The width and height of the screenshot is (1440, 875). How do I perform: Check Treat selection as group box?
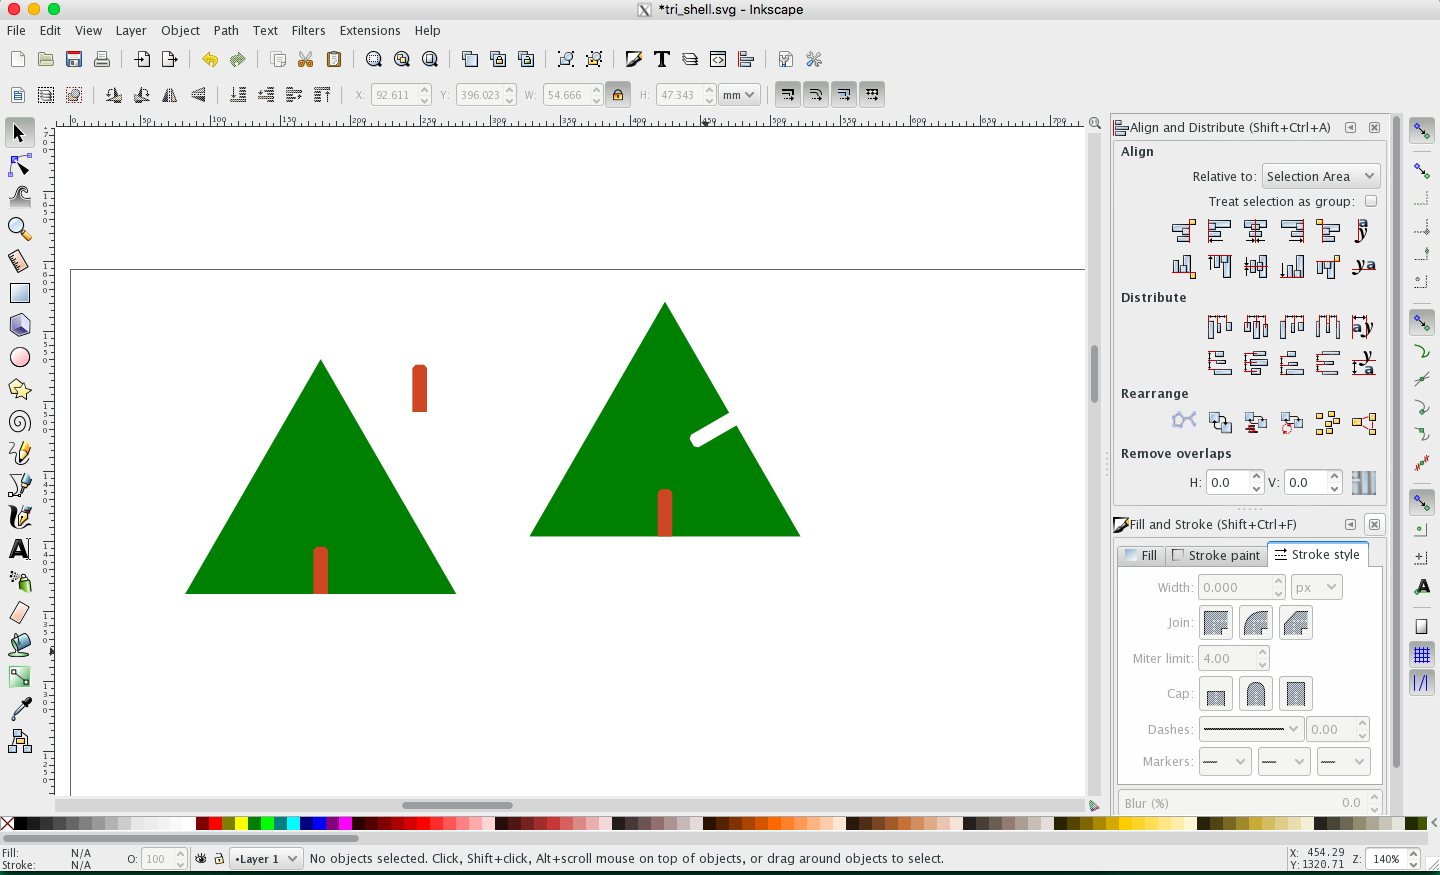tap(1371, 201)
